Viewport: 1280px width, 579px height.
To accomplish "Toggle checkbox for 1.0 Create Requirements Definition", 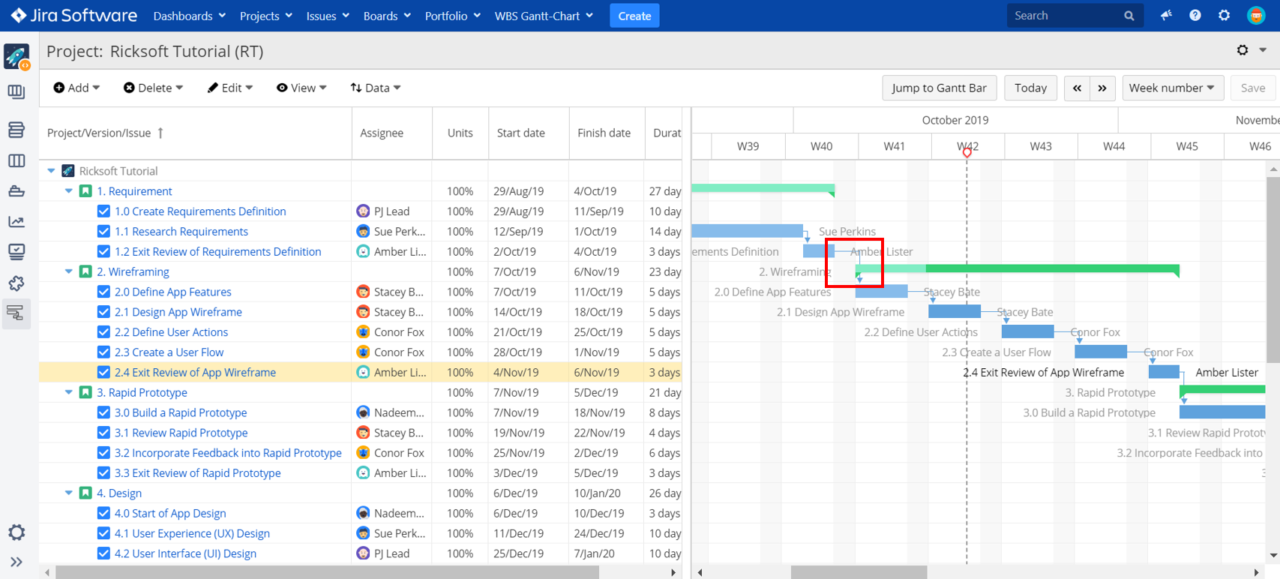I will tap(104, 212).
